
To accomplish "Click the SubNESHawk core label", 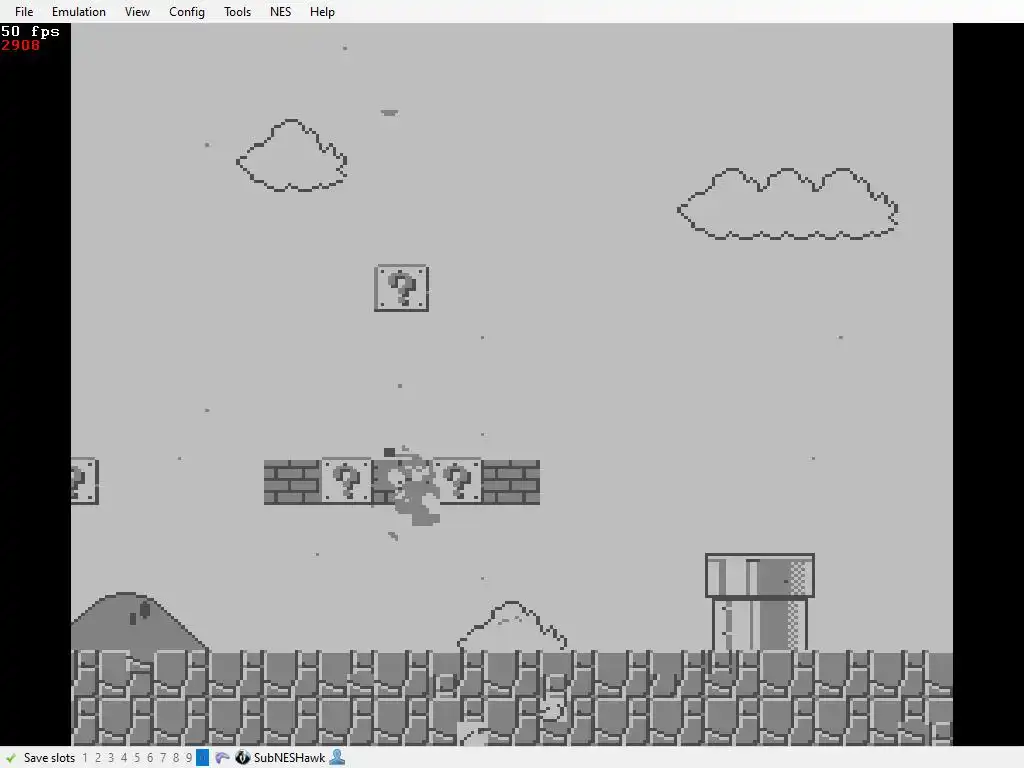I will click(289, 758).
